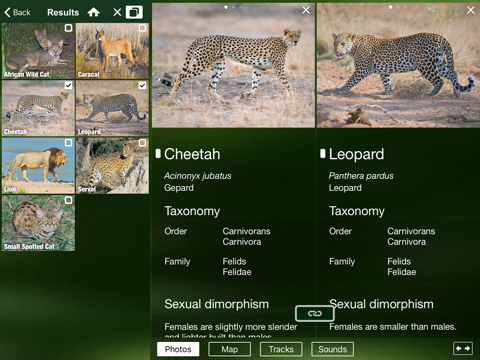Viewport: 480px width, 360px height.
Task: Click the Gepard name text
Action: point(179,188)
